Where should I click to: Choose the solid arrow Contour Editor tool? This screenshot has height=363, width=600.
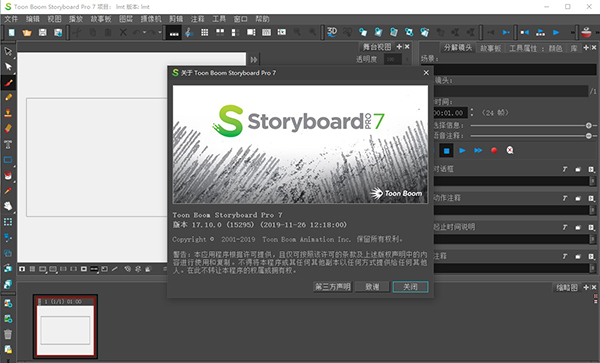(8, 67)
